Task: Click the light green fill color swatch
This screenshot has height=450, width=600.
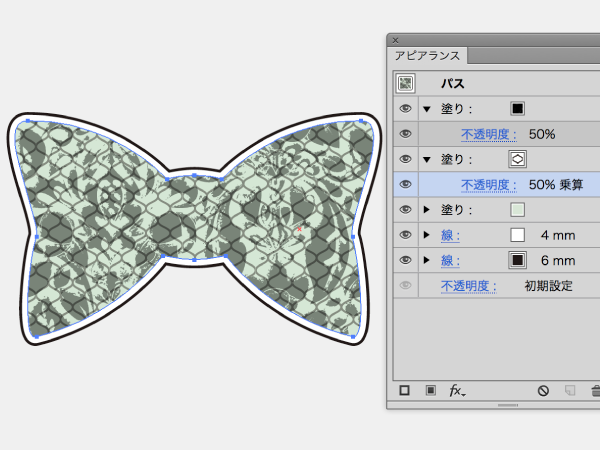Action: coord(517,210)
